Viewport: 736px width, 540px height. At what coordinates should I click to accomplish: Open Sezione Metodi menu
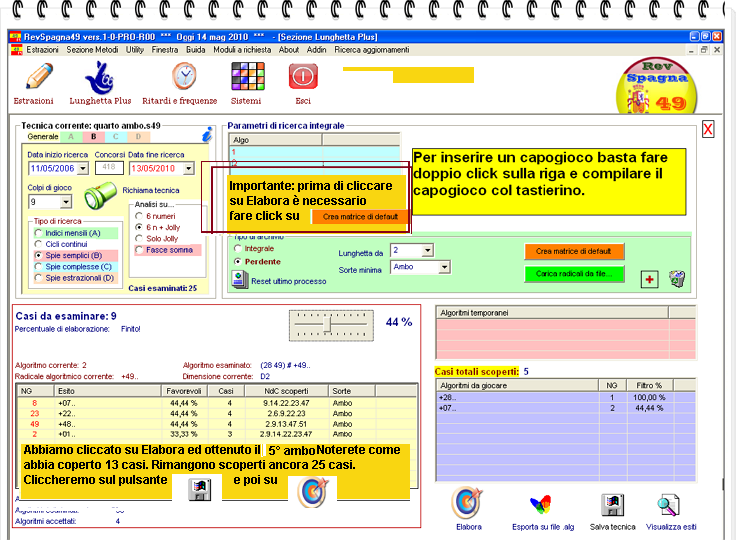click(92, 50)
